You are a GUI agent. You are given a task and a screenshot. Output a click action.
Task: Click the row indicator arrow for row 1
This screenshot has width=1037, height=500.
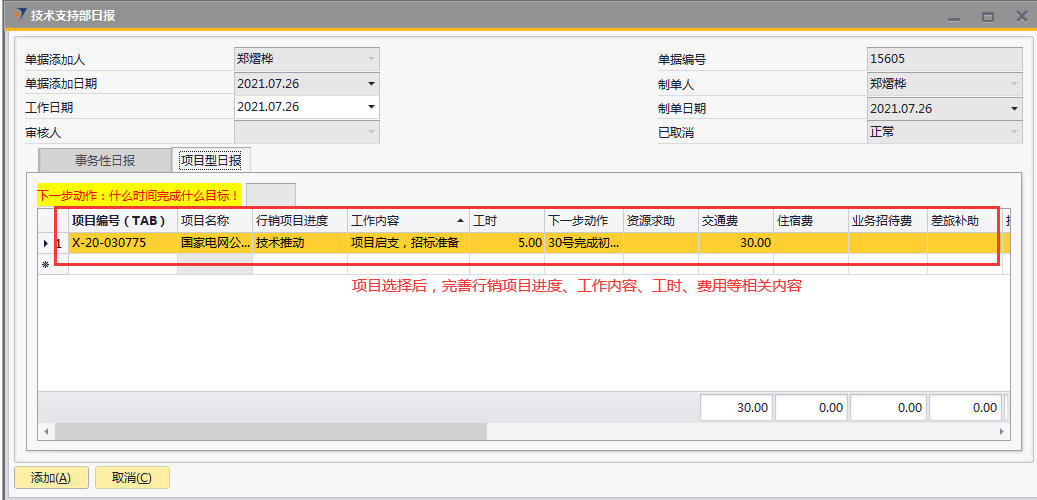point(45,243)
